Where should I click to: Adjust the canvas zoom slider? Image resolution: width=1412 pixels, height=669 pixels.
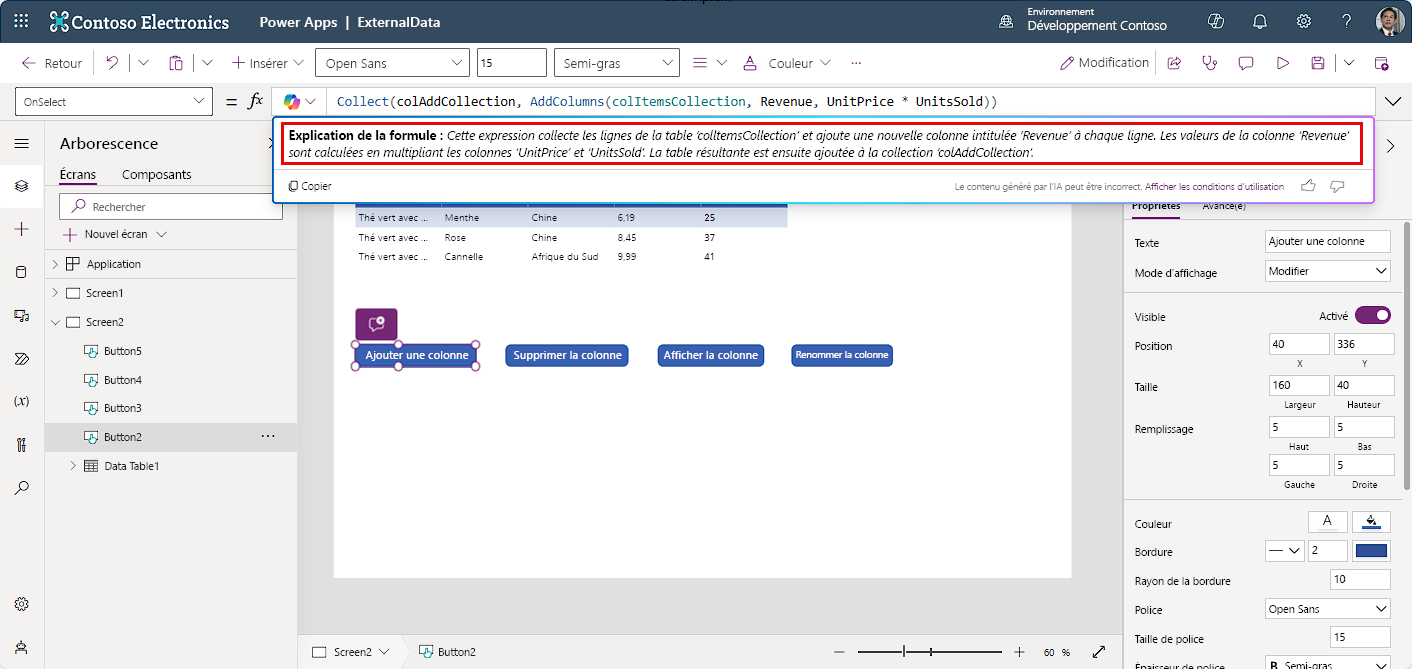929,652
